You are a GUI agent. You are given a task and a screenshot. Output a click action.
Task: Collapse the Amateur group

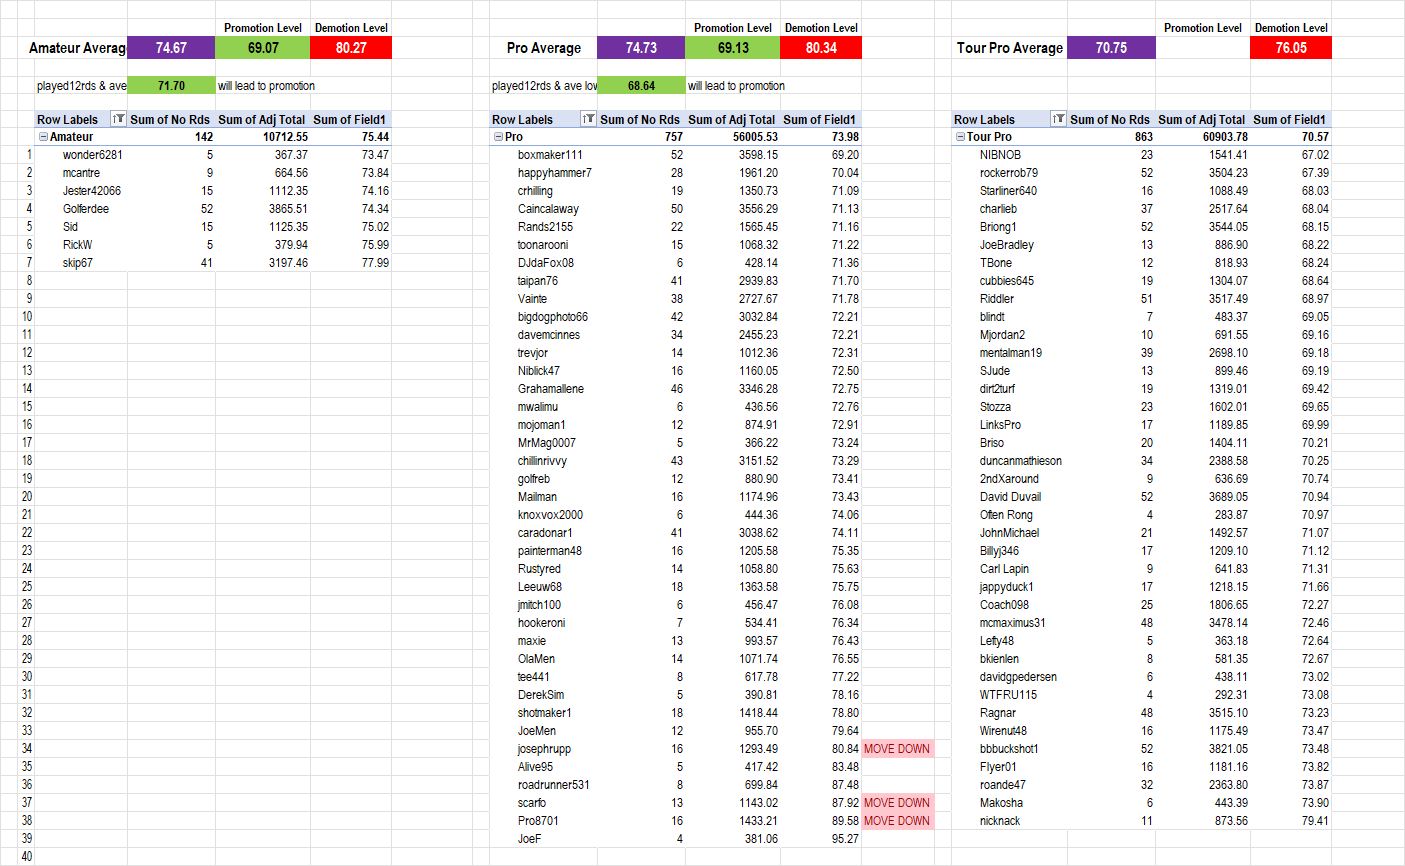[x=43, y=137]
